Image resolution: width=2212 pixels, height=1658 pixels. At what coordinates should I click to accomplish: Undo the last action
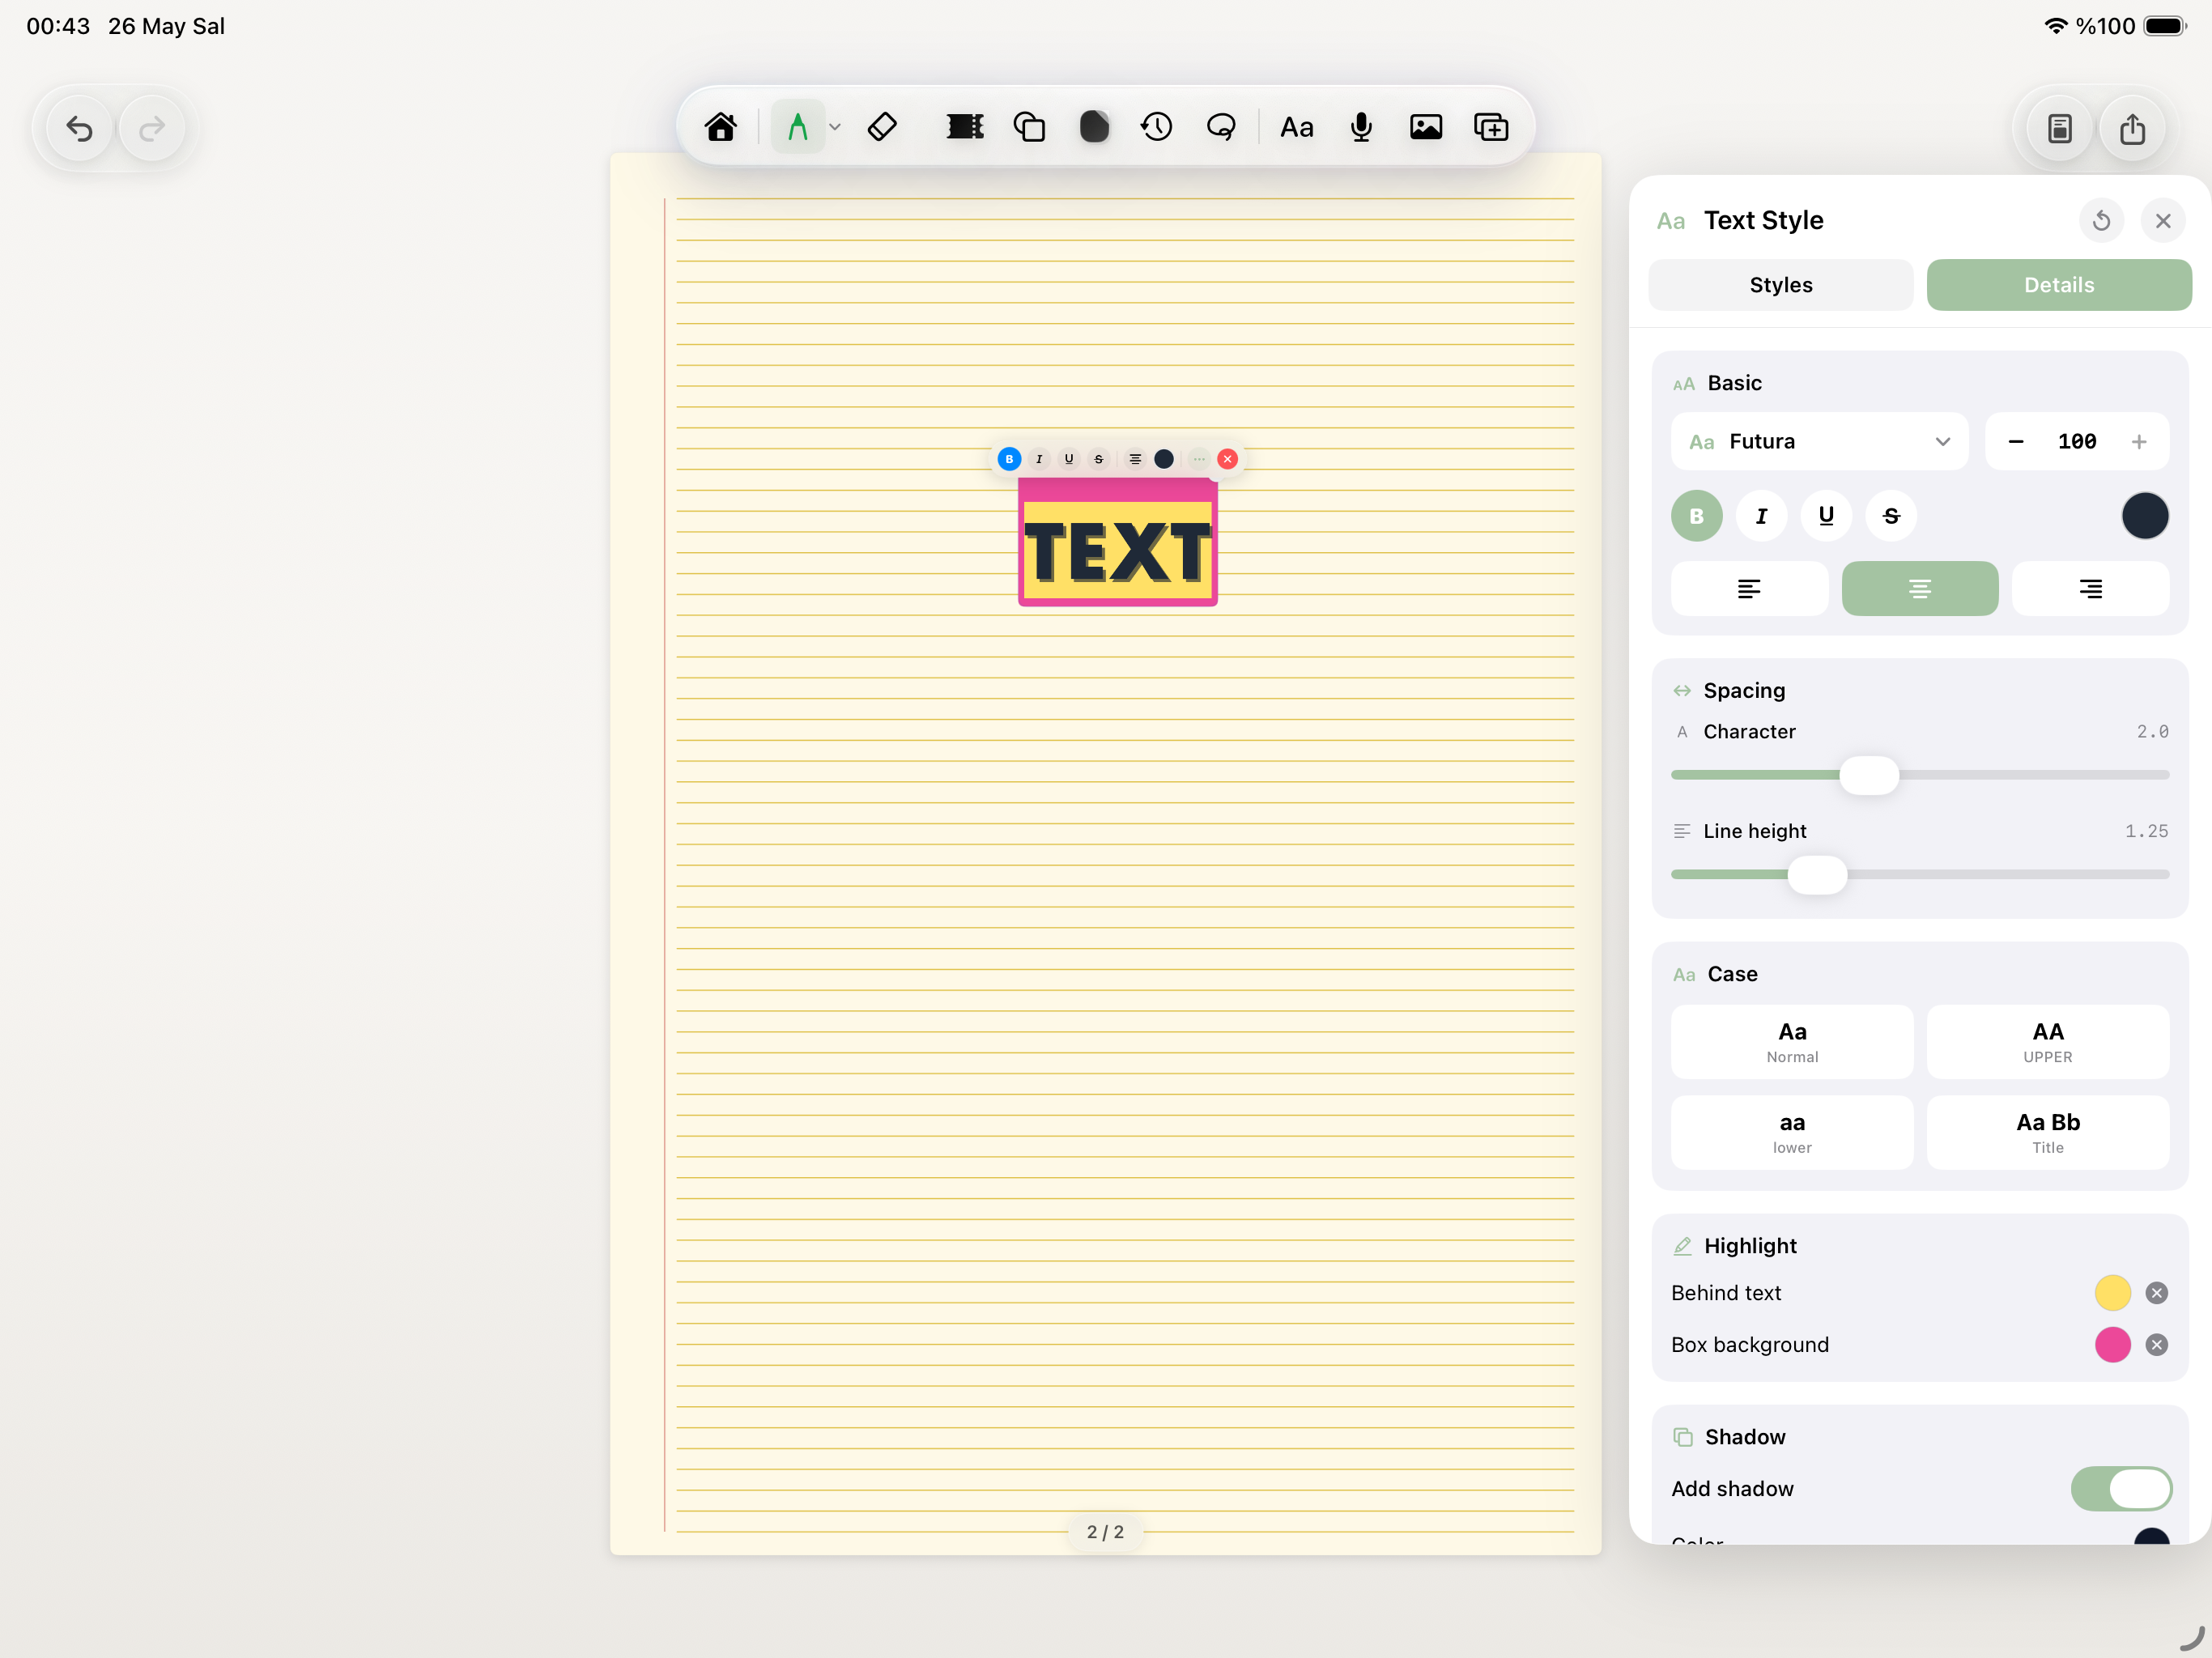point(79,129)
